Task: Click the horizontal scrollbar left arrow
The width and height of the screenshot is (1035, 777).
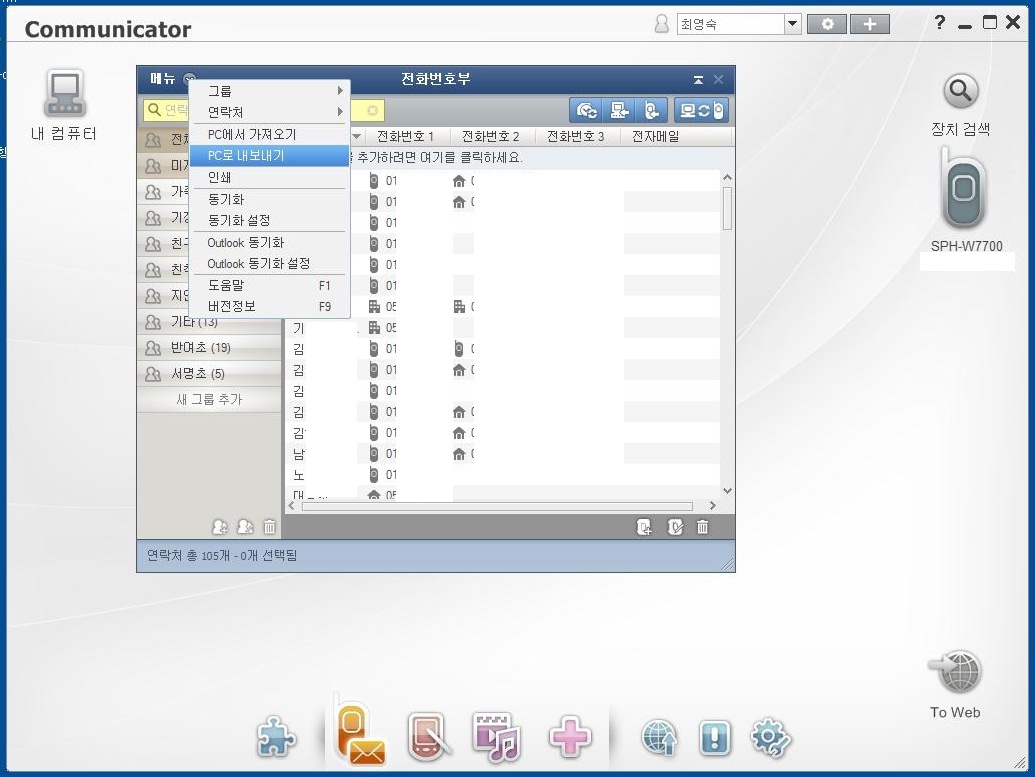Action: pos(292,506)
